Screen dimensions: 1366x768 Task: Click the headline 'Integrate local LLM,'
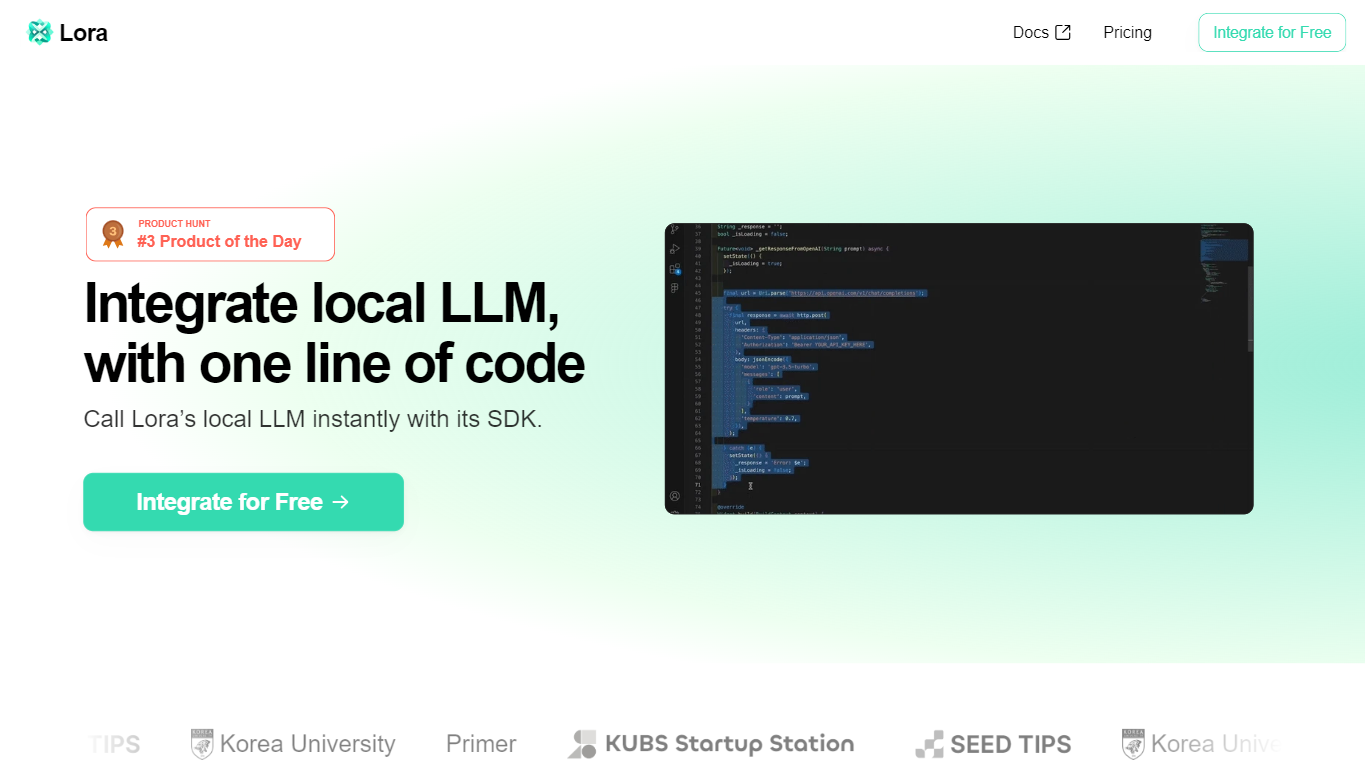point(321,303)
